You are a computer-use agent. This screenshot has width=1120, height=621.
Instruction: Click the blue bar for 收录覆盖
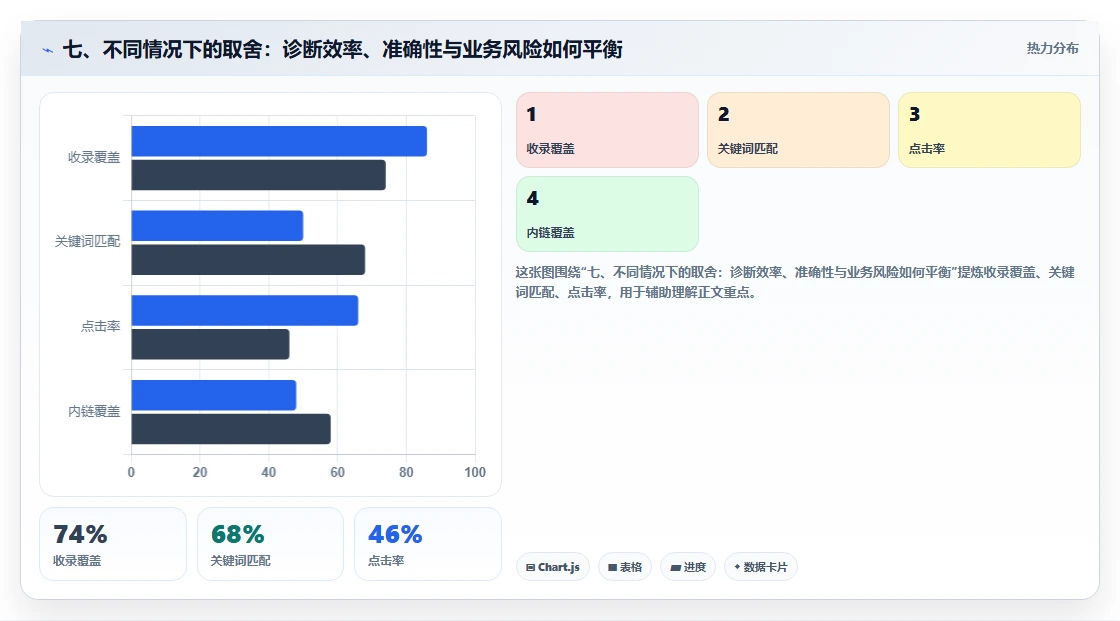pos(279,141)
